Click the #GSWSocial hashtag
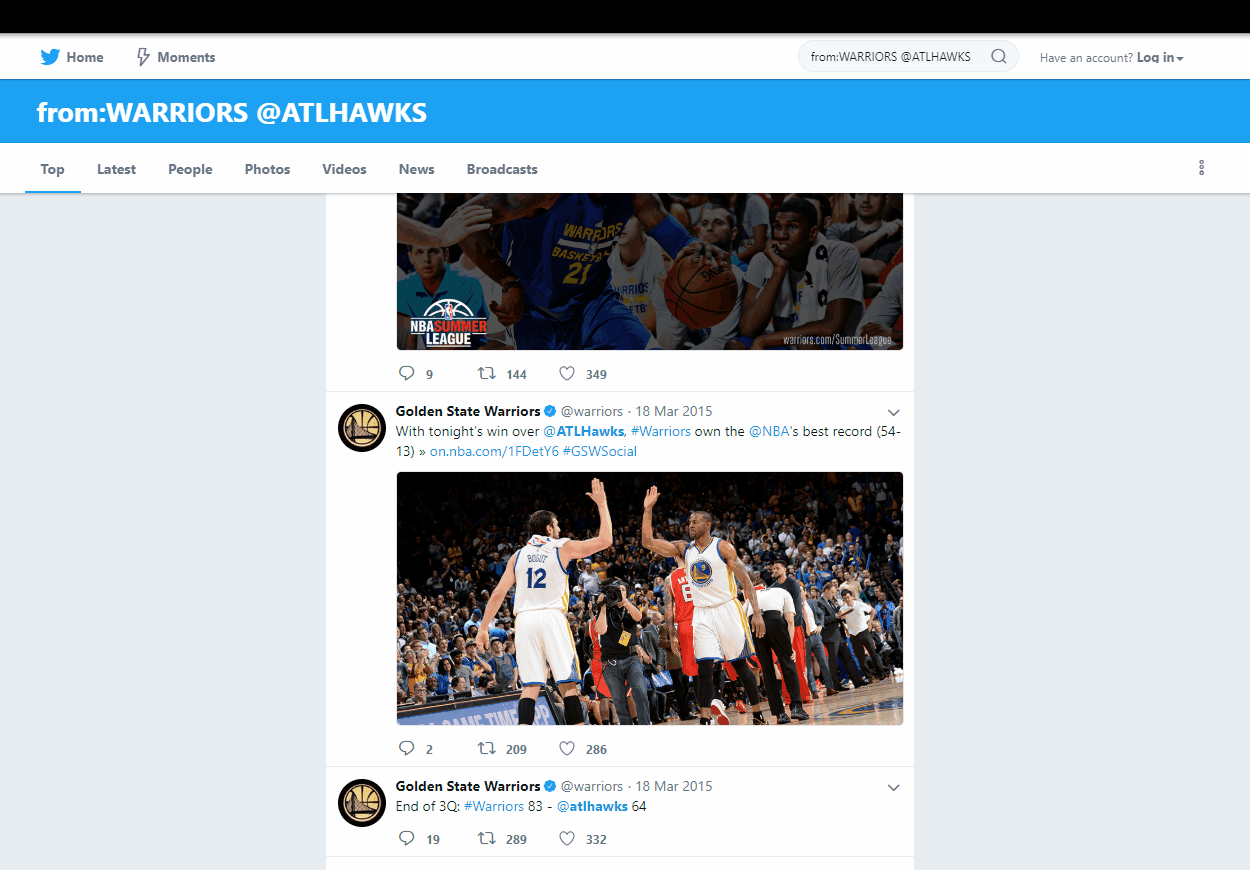 (x=600, y=451)
